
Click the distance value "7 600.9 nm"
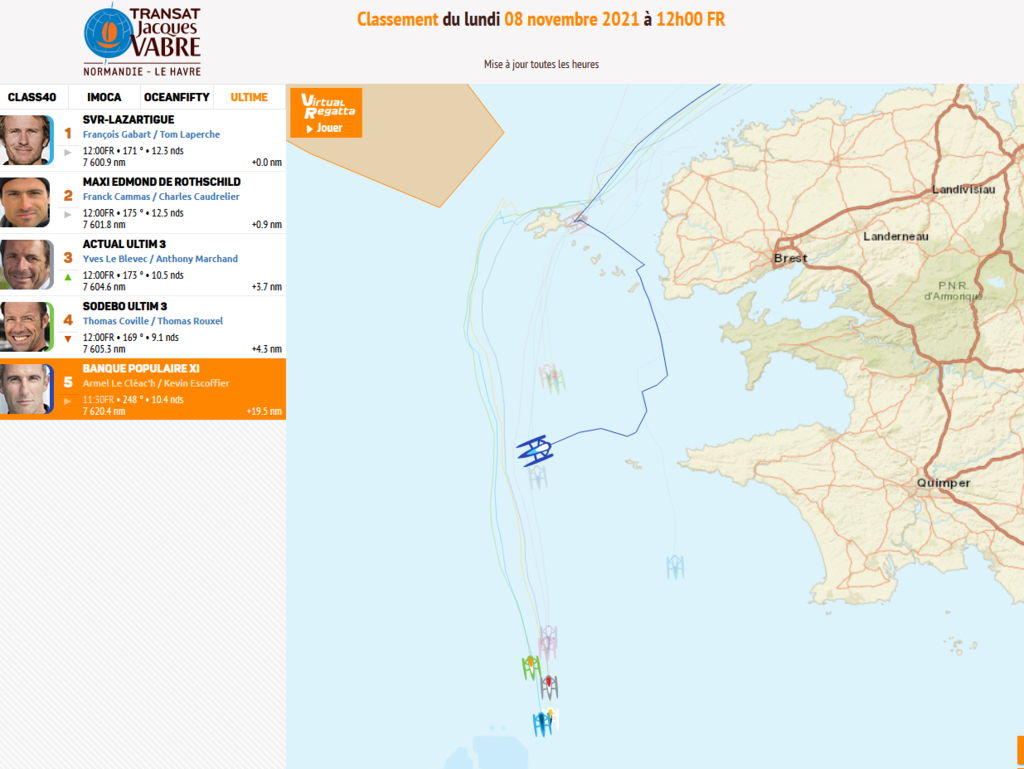tap(104, 163)
